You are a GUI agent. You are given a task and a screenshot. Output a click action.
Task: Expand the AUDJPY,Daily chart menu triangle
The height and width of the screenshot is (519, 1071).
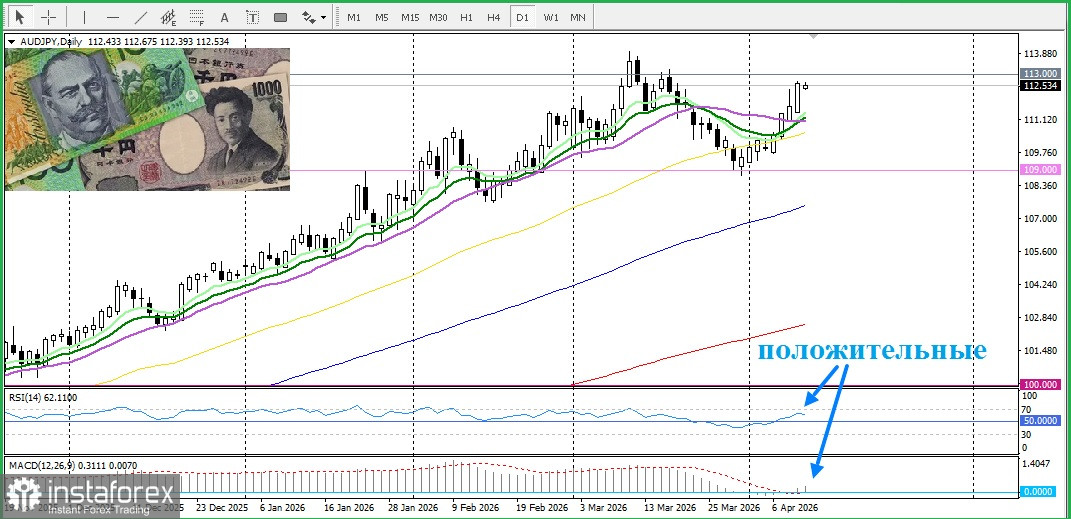pyautogui.click(x=11, y=42)
